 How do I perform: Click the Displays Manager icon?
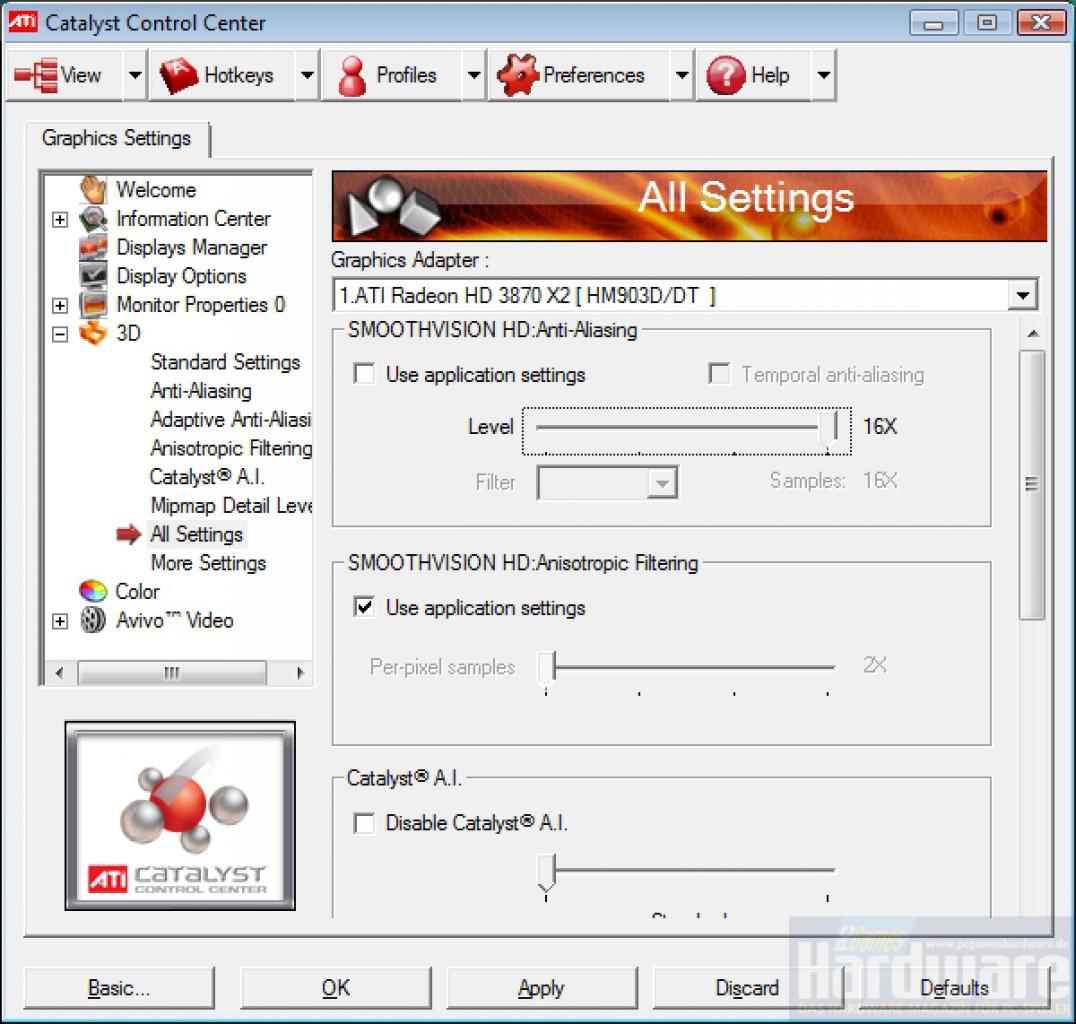(x=93, y=247)
